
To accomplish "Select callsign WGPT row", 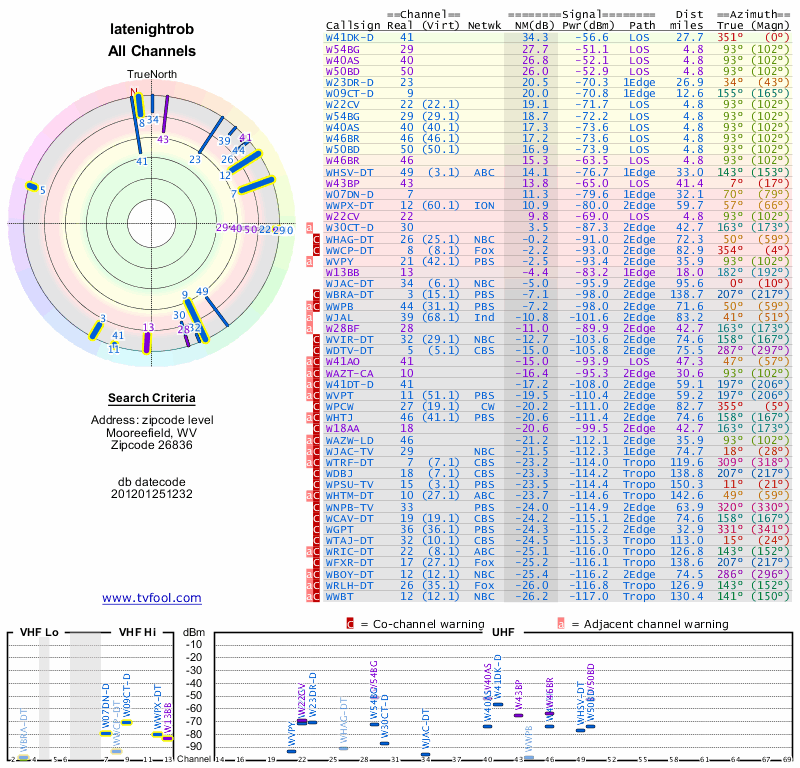I will (558, 529).
